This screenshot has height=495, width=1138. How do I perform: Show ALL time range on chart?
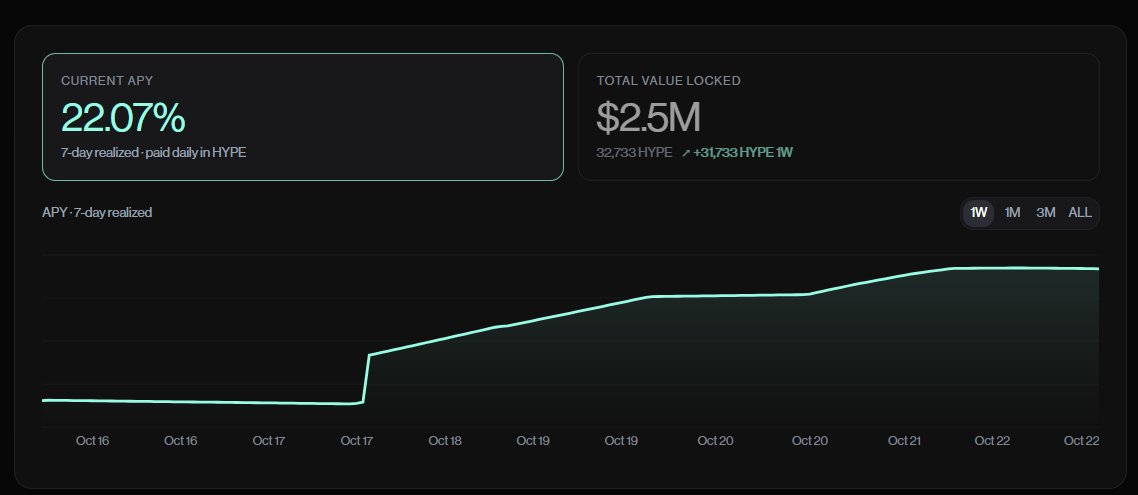coord(1079,213)
